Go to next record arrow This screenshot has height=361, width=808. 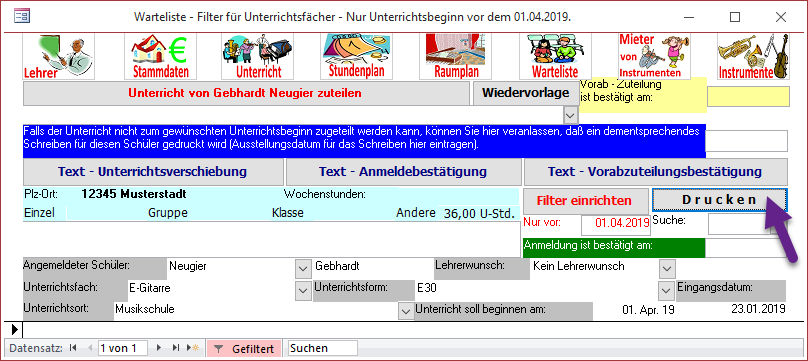pos(159,348)
